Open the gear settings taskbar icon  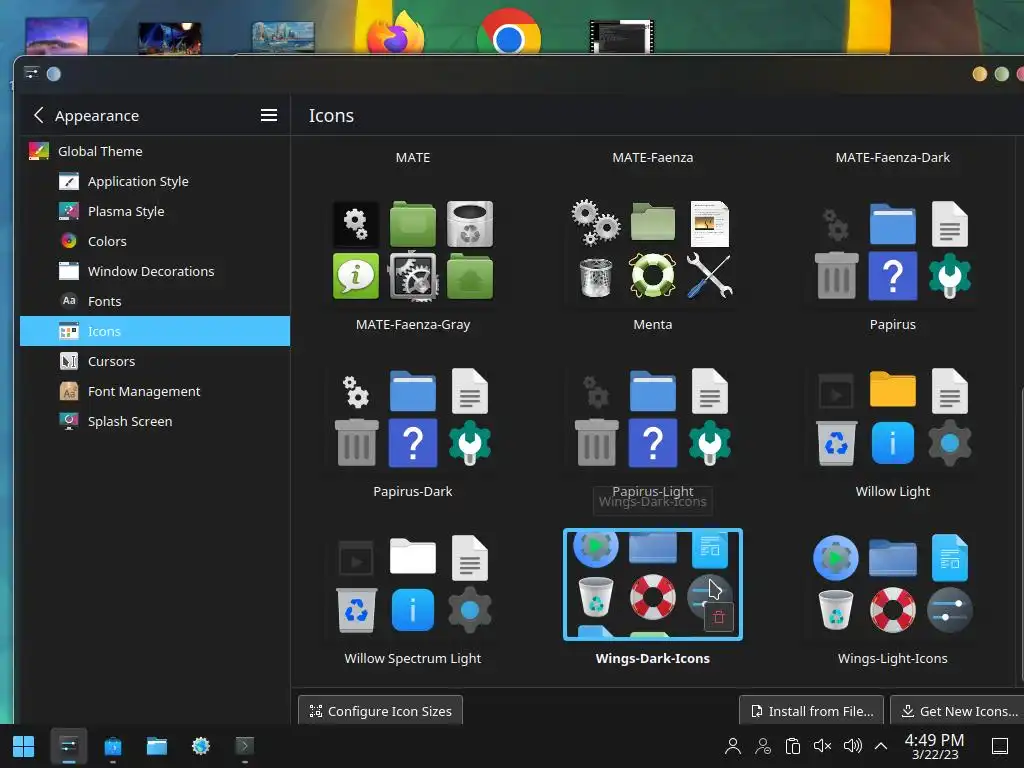tap(200, 746)
